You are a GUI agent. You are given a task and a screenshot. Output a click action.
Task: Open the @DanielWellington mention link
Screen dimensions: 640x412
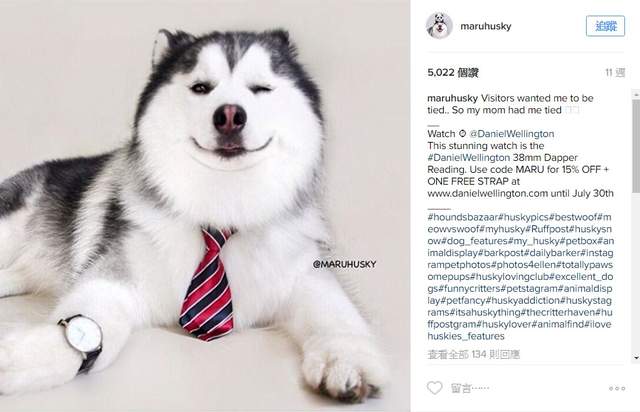(x=512, y=134)
